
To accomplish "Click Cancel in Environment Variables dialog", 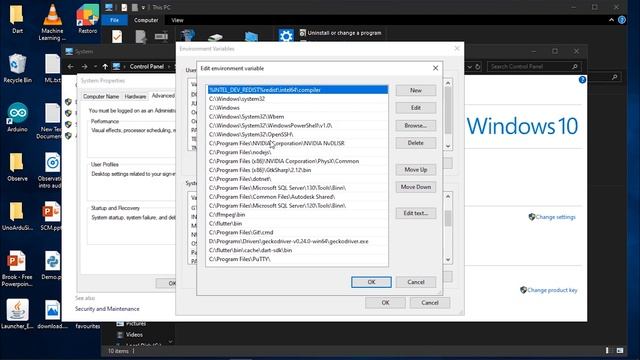I will pos(430,302).
